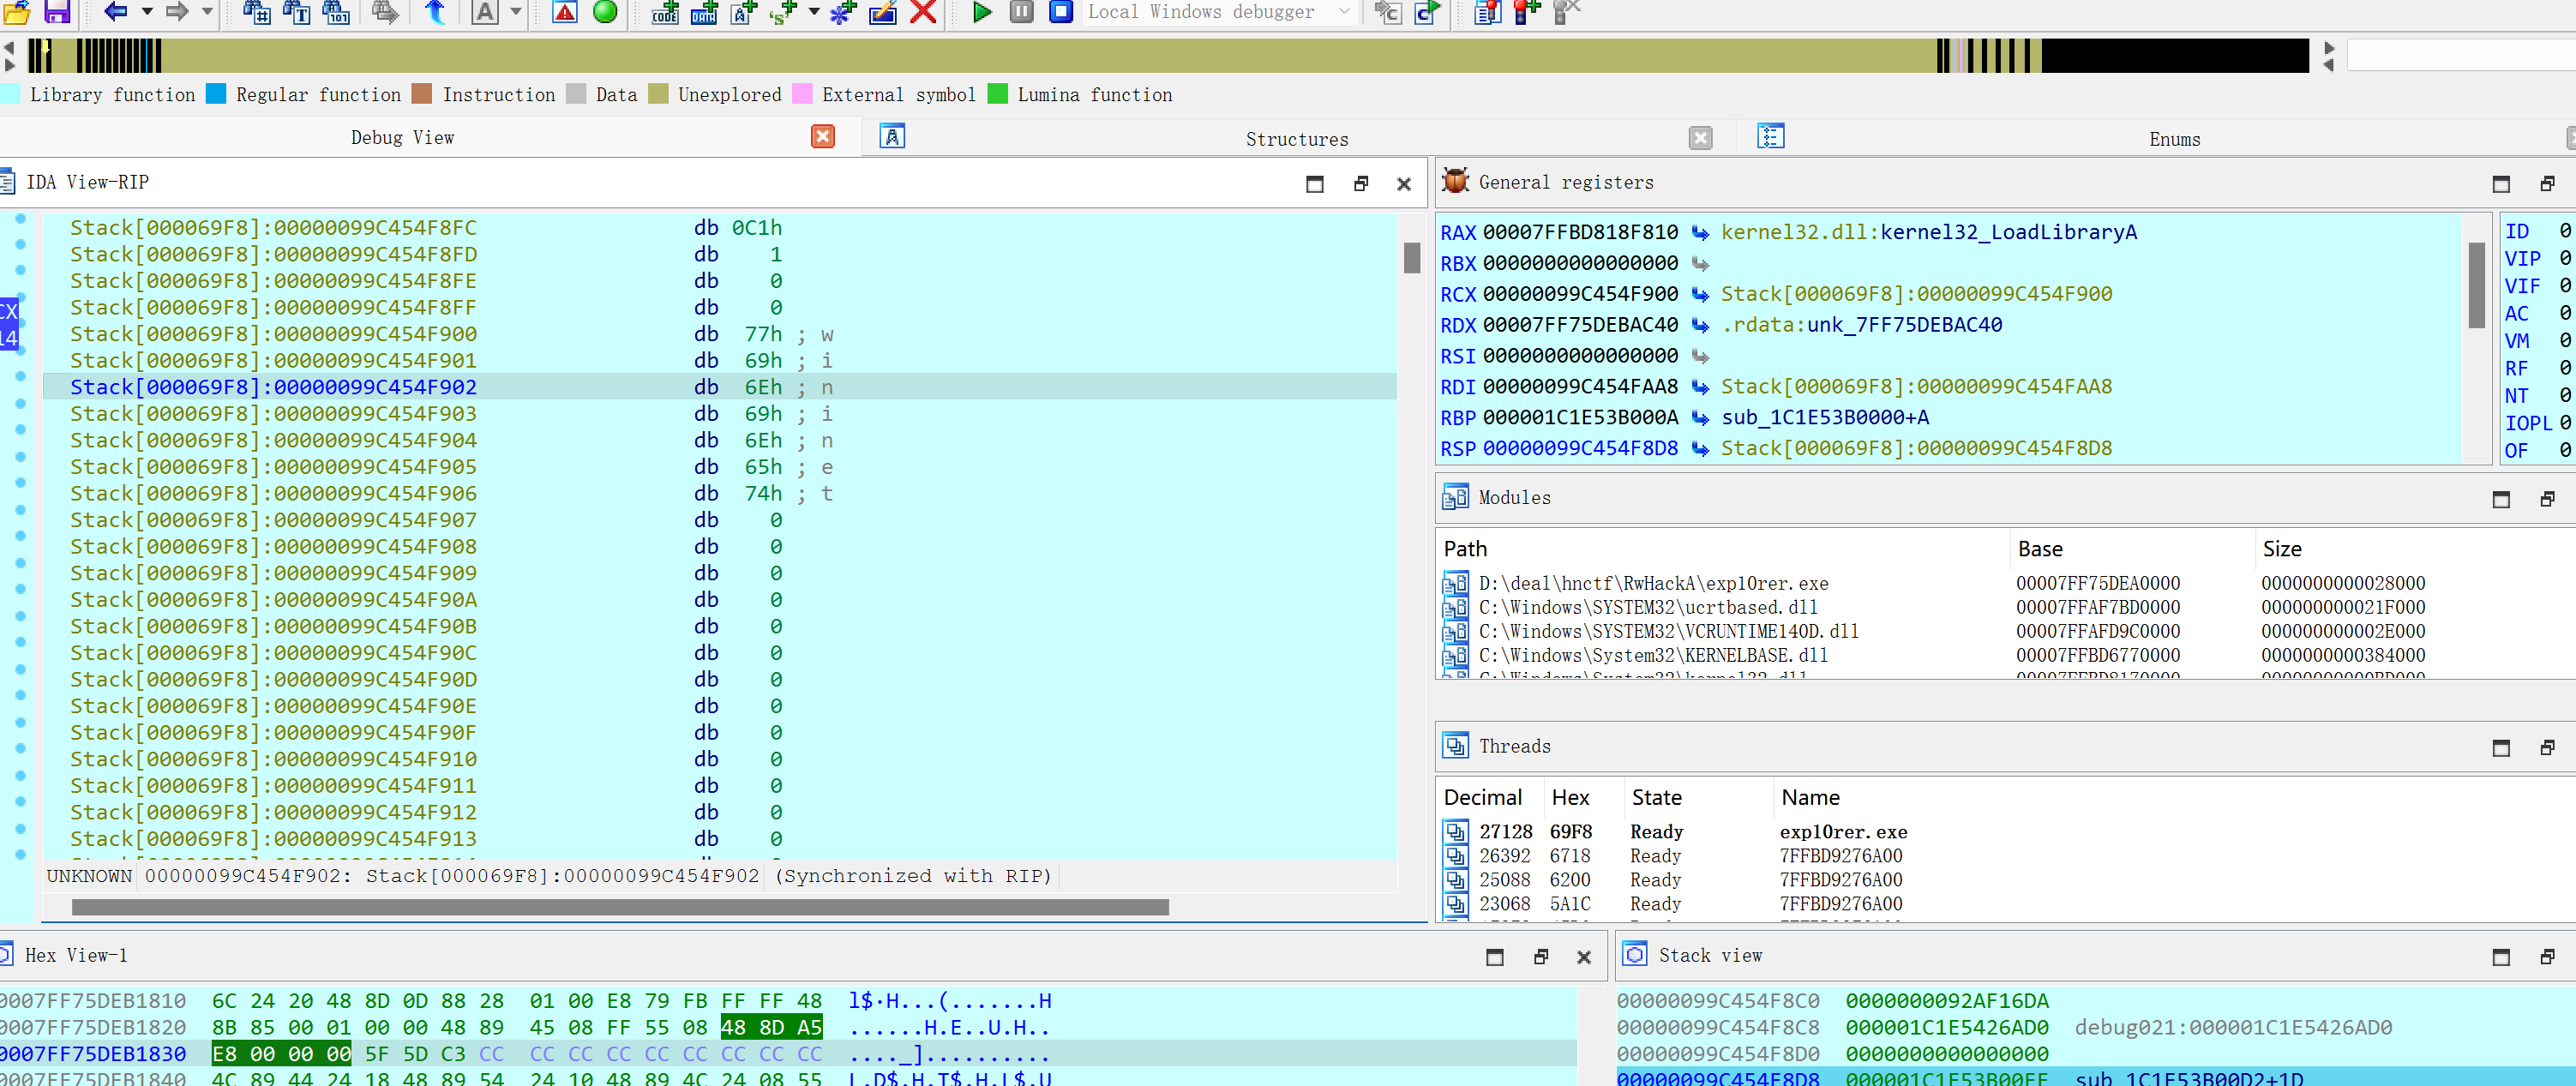Toggle the OF flag value

click(x=2565, y=451)
